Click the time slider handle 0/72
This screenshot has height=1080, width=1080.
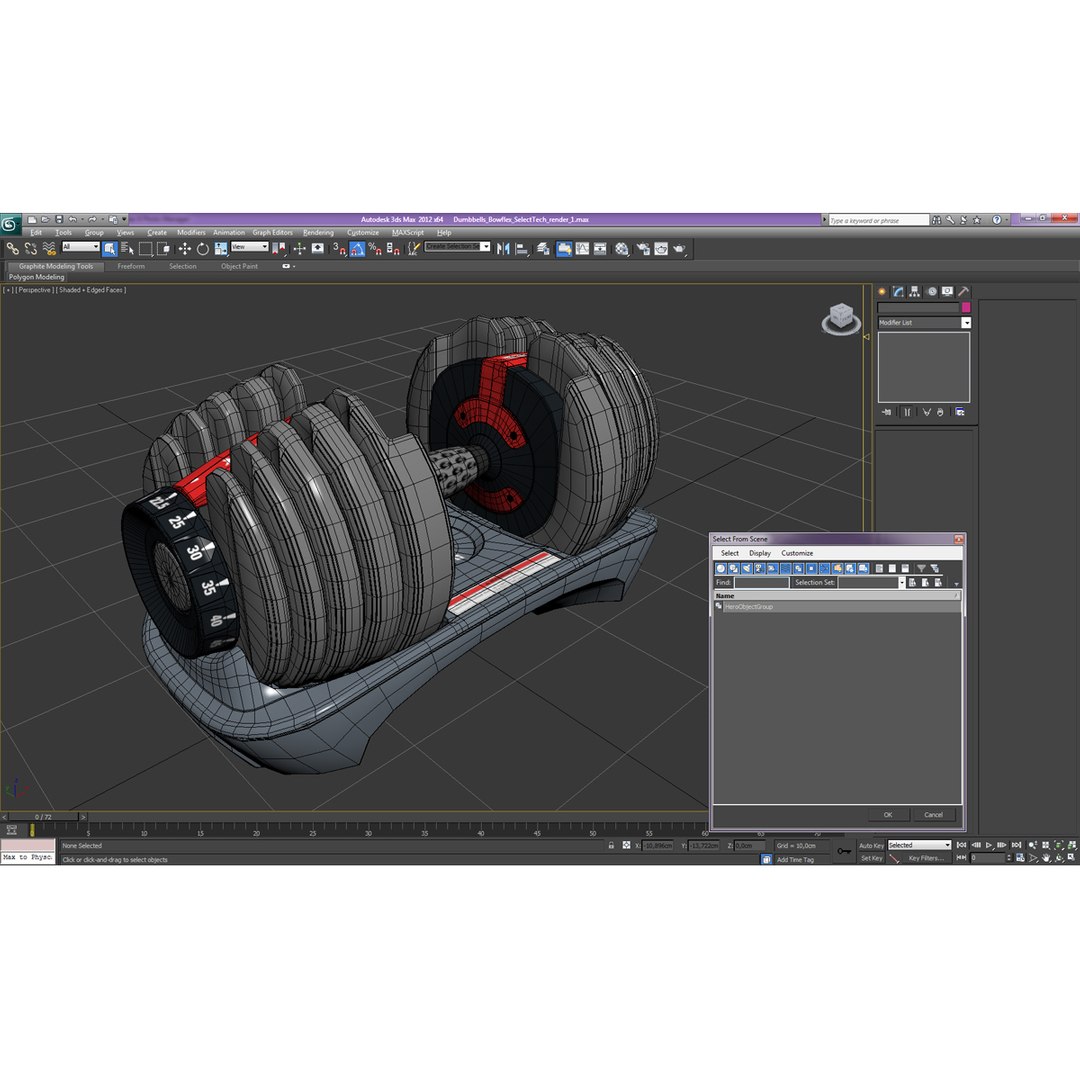(x=43, y=817)
